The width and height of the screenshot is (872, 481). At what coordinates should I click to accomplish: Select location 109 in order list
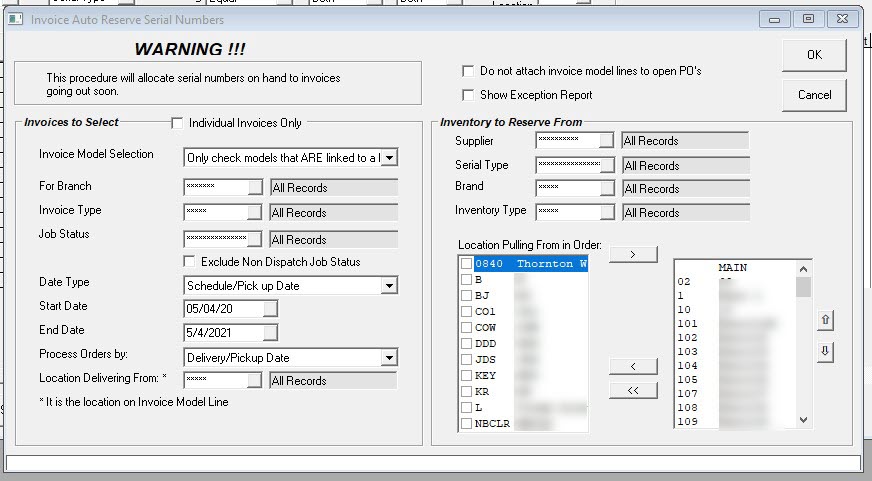click(735, 422)
